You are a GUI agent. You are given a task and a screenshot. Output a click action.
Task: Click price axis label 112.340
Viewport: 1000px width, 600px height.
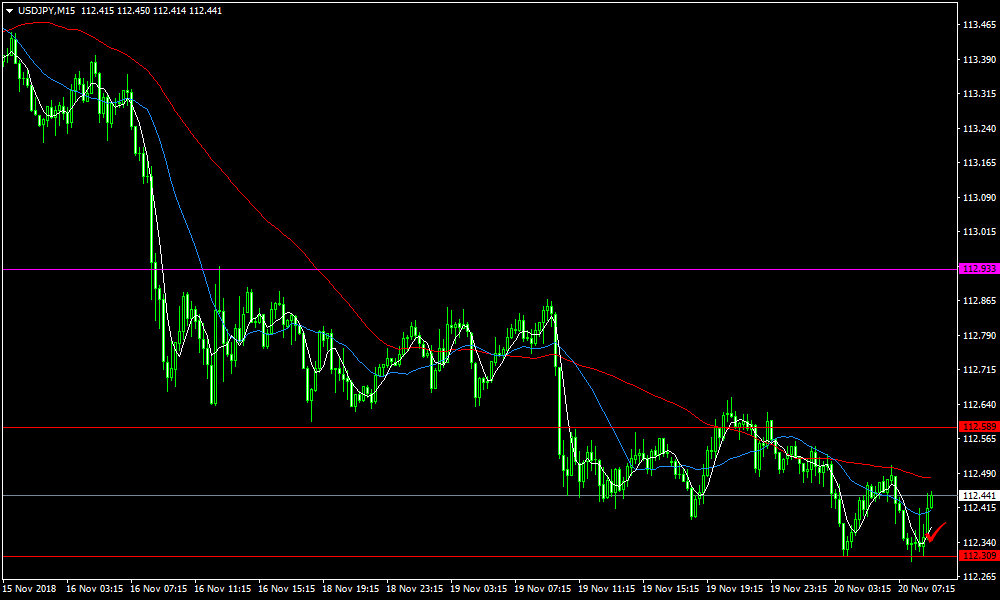(x=979, y=542)
